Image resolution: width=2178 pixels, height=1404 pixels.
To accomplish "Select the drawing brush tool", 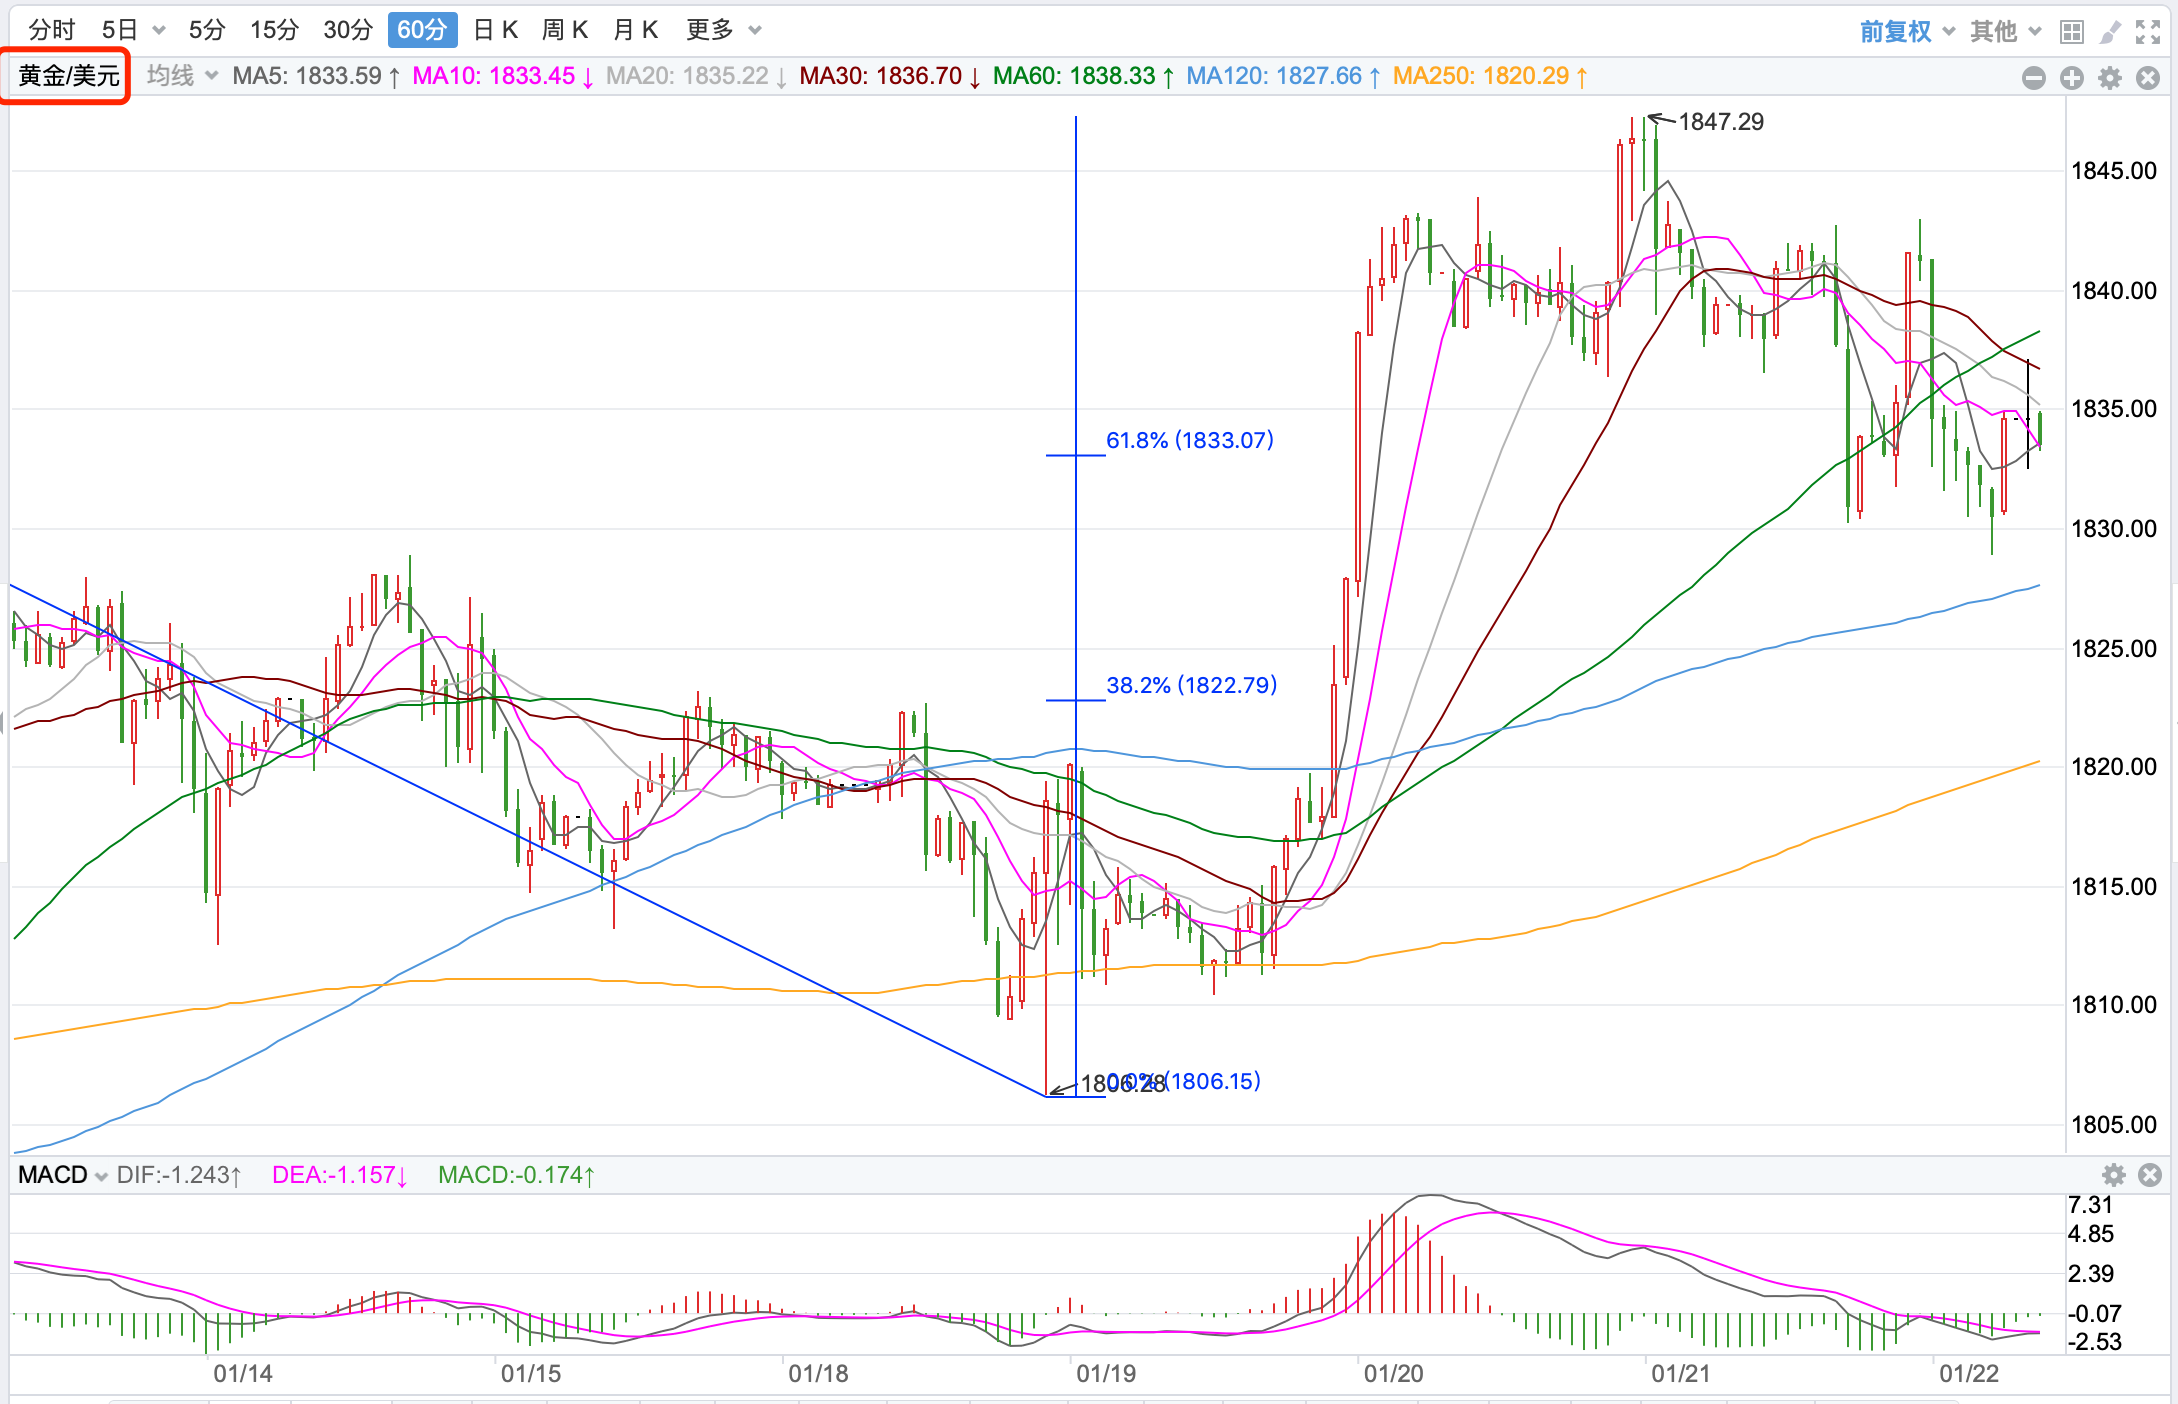I will [x=2109, y=32].
